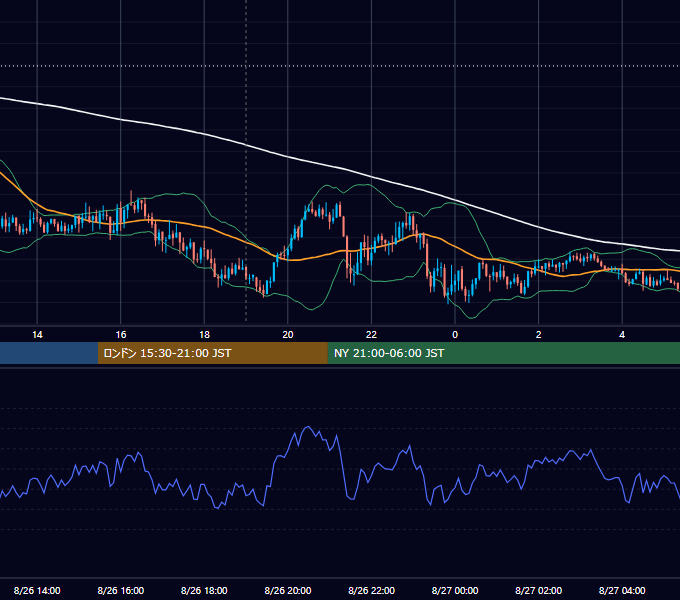Click the 2 hour label on the price chart axis
This screenshot has width=680, height=600.
click(539, 335)
